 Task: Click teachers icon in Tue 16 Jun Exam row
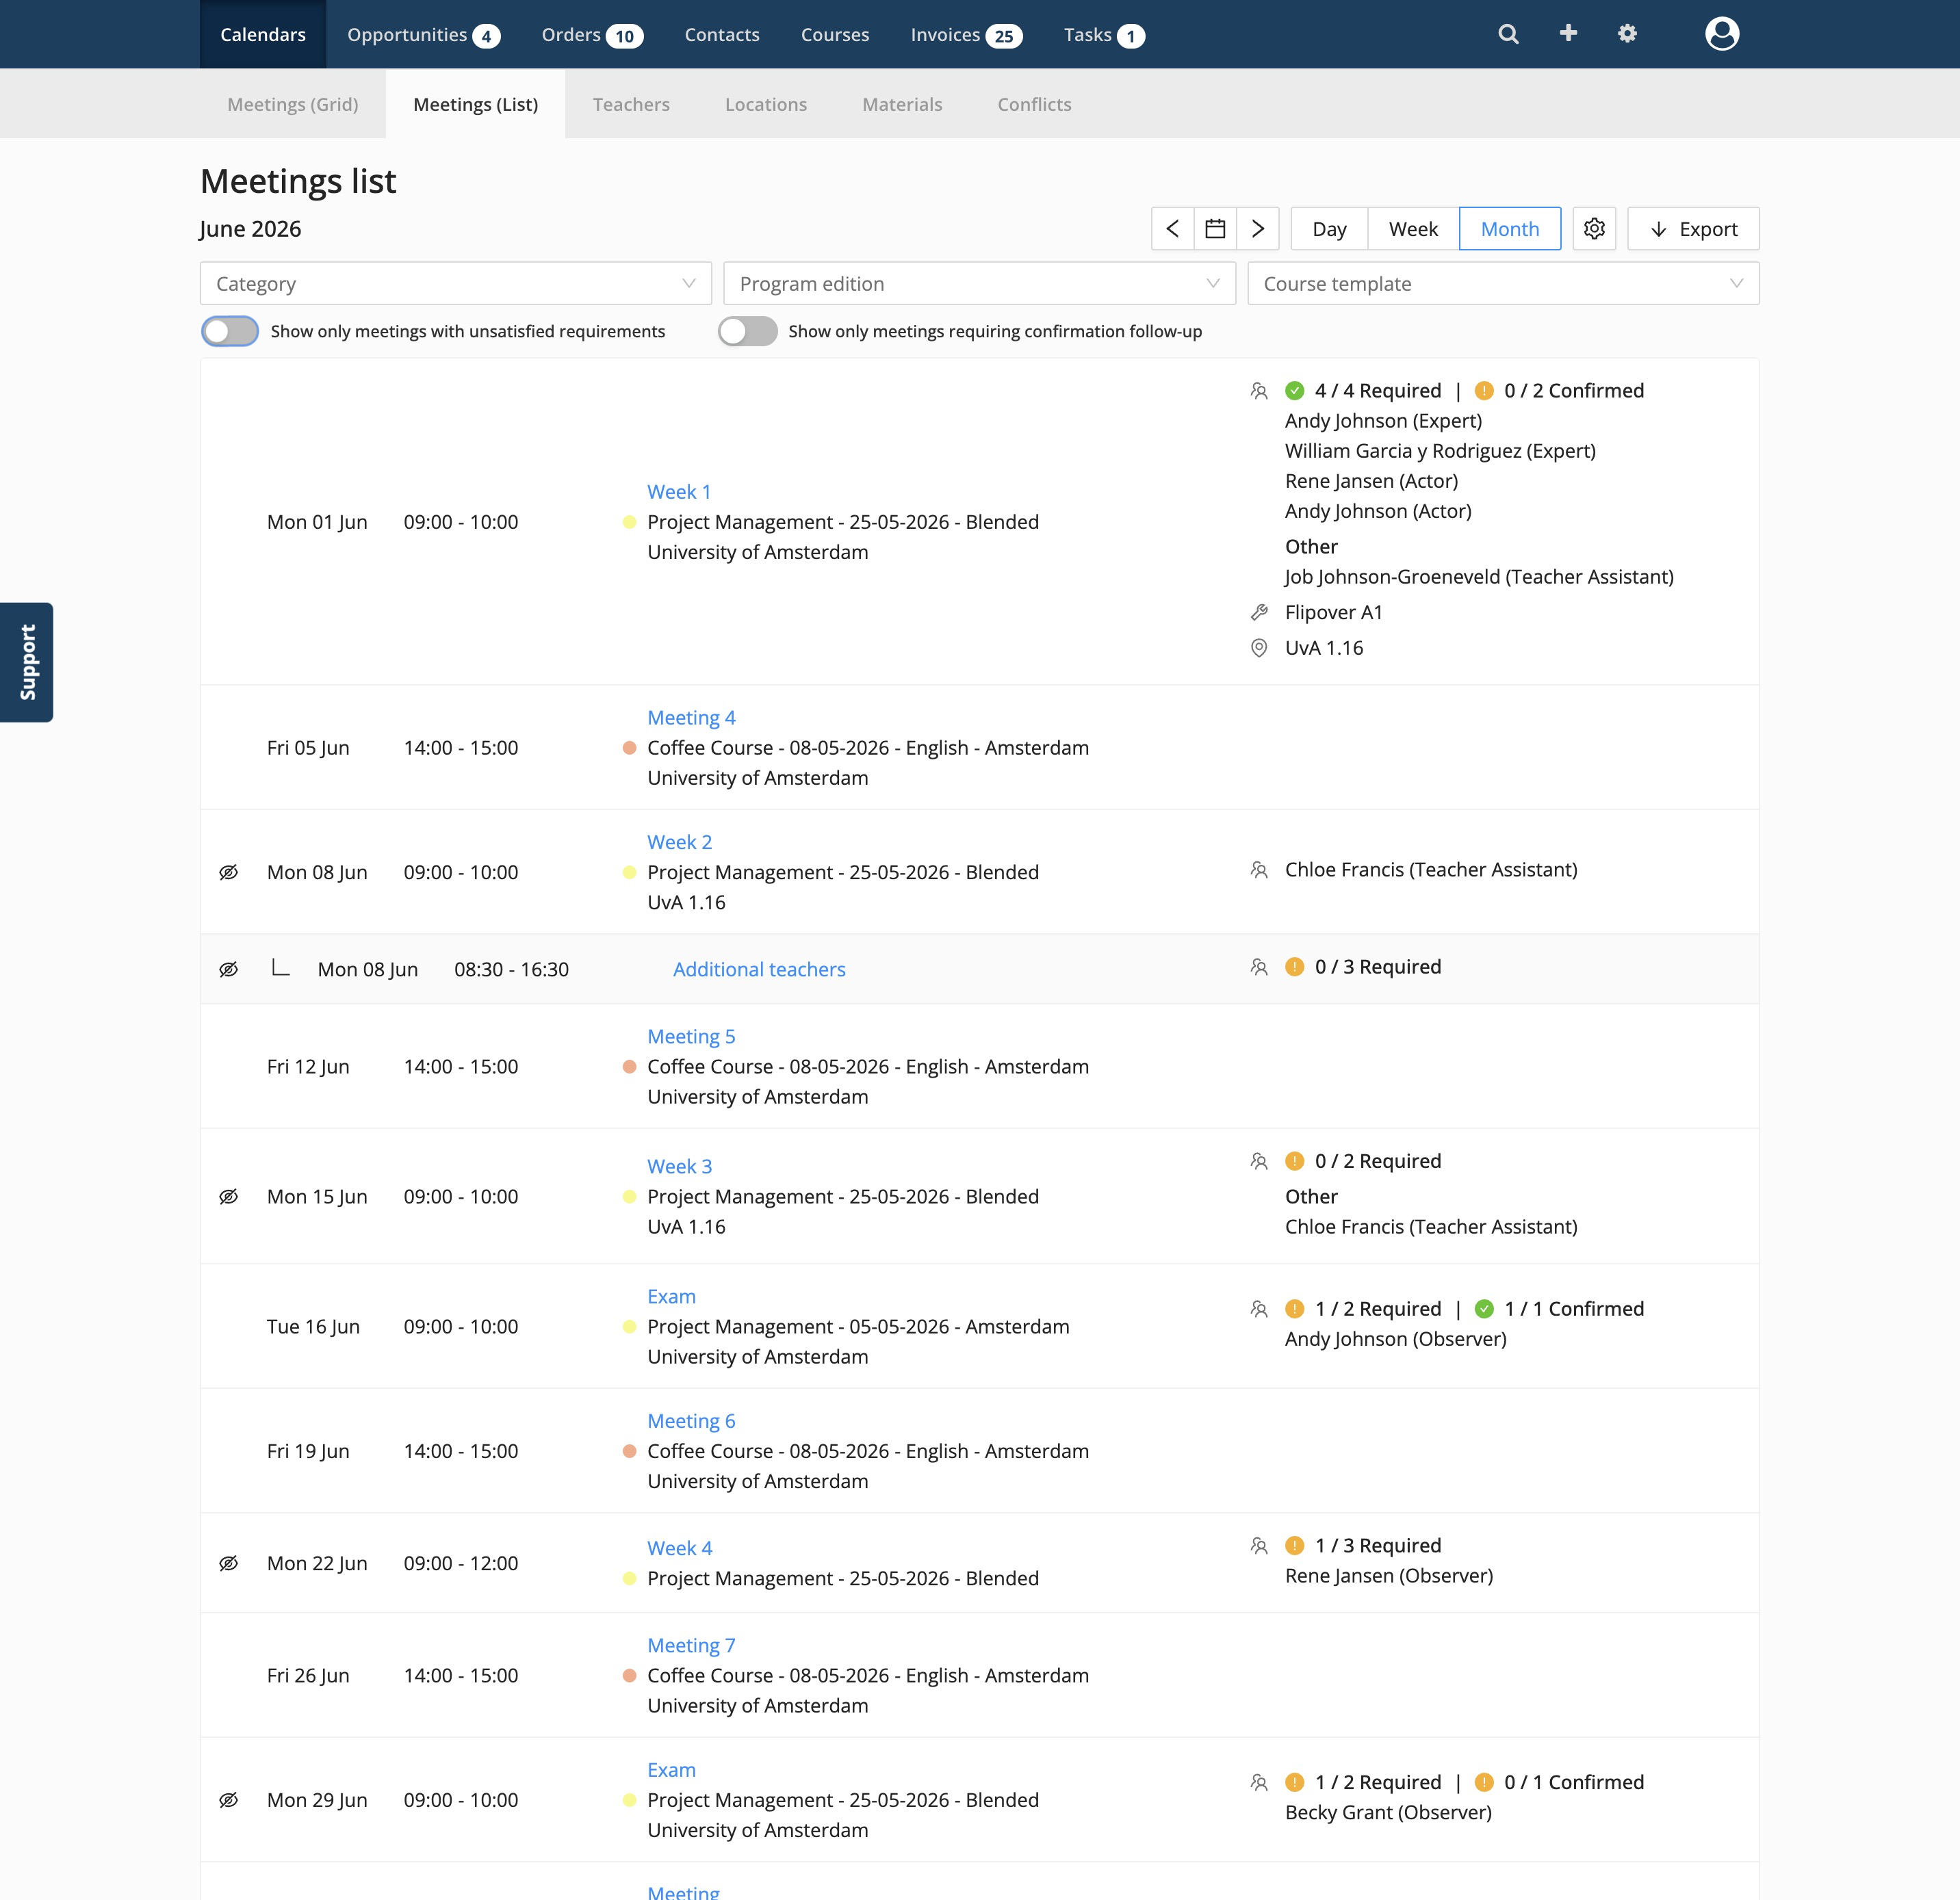1259,1309
